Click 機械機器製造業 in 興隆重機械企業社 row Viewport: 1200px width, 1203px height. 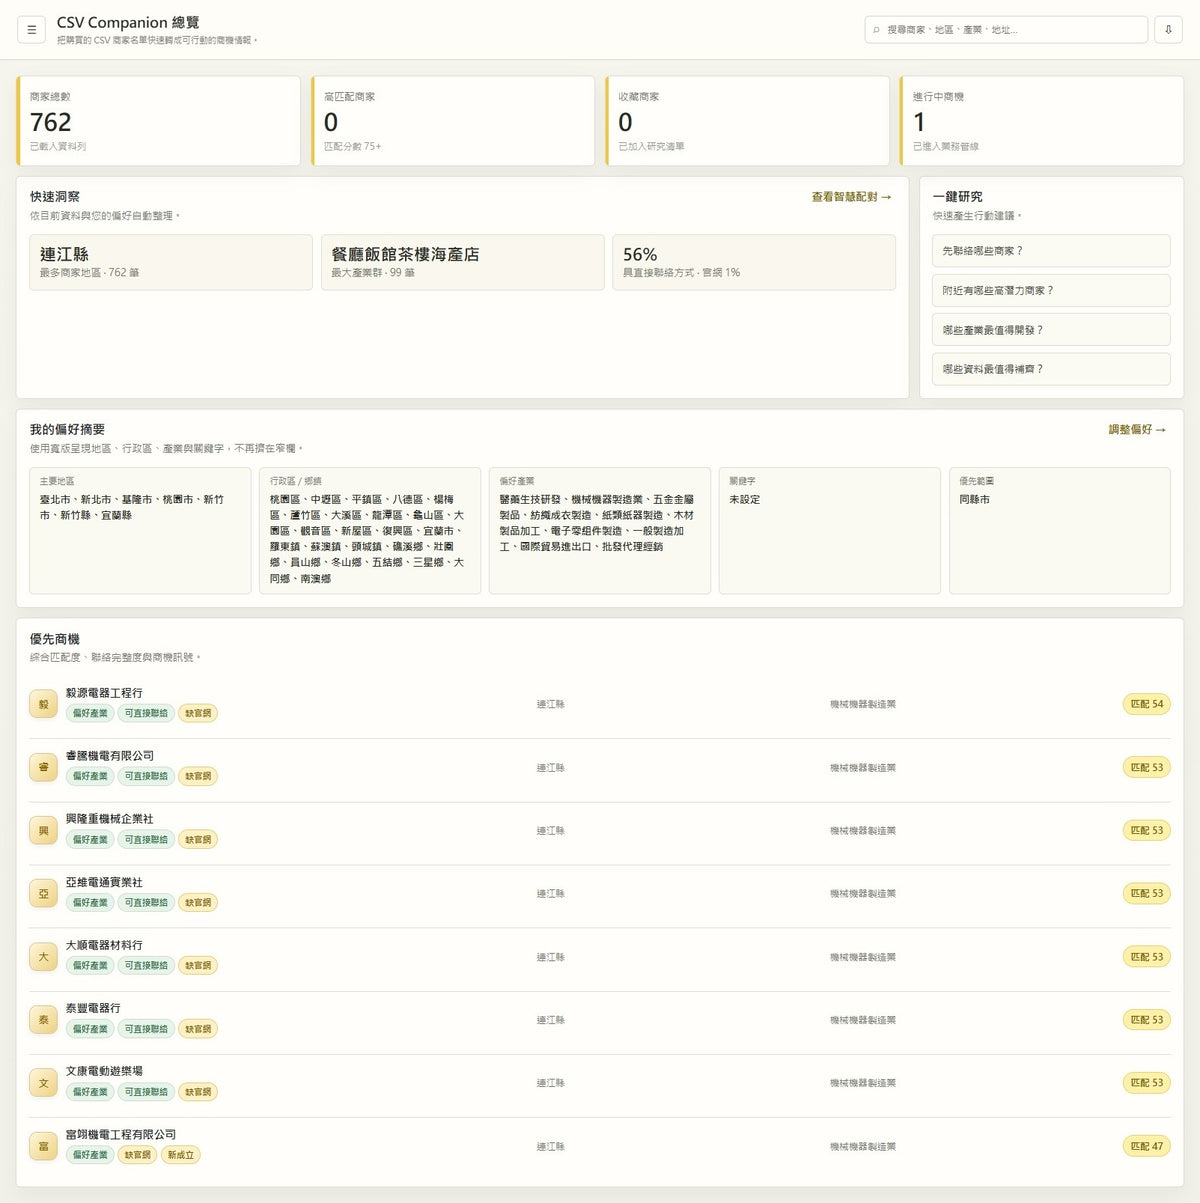click(x=863, y=831)
